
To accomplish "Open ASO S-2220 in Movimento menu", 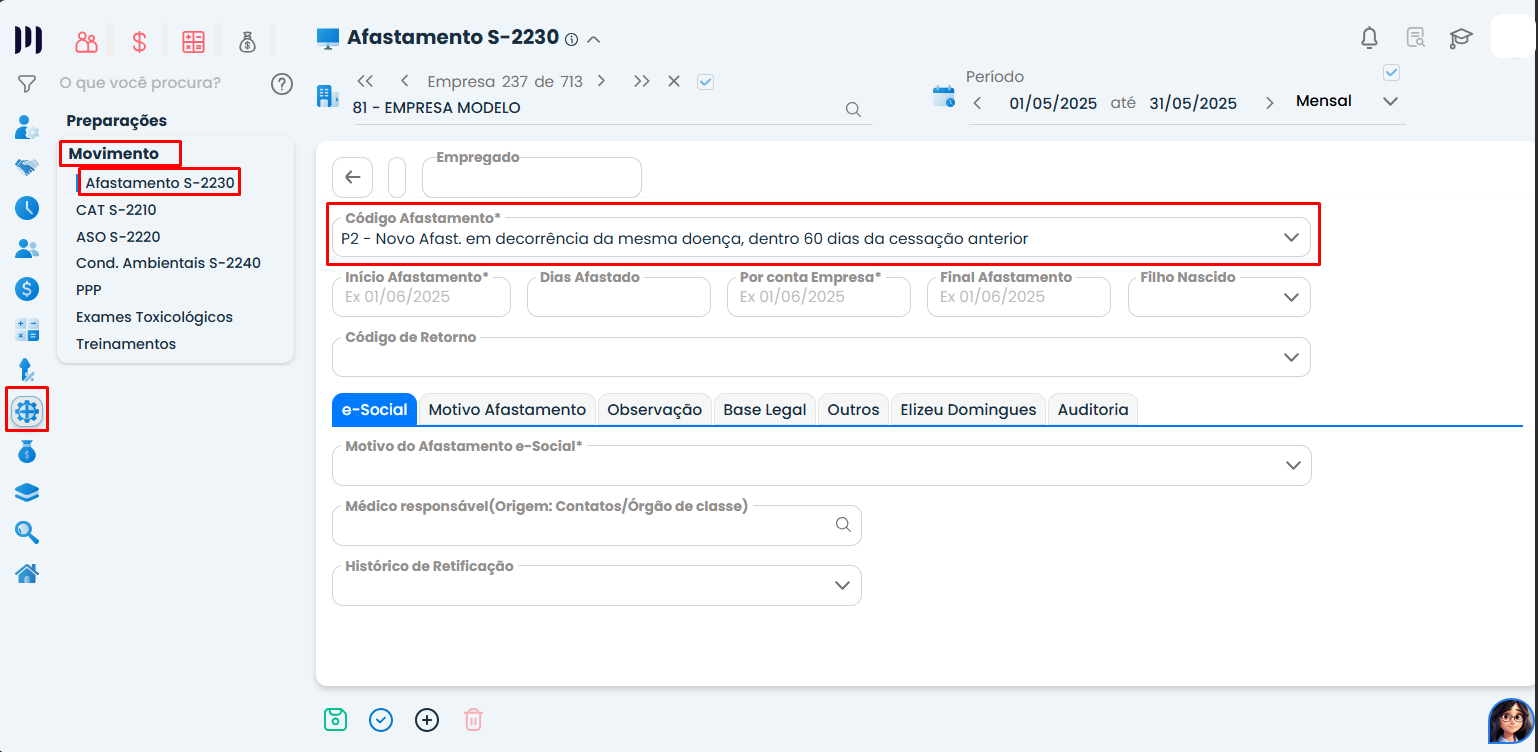I will point(118,237).
